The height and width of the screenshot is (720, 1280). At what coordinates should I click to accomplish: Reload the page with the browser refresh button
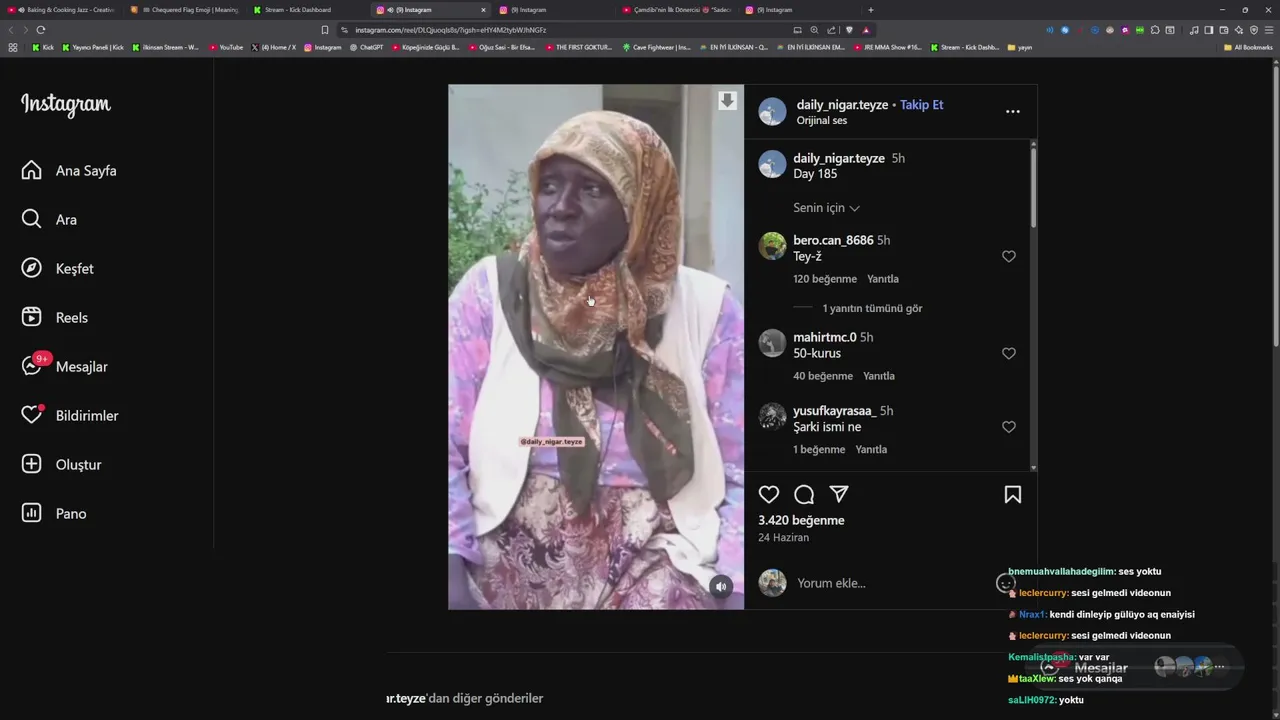tap(40, 30)
